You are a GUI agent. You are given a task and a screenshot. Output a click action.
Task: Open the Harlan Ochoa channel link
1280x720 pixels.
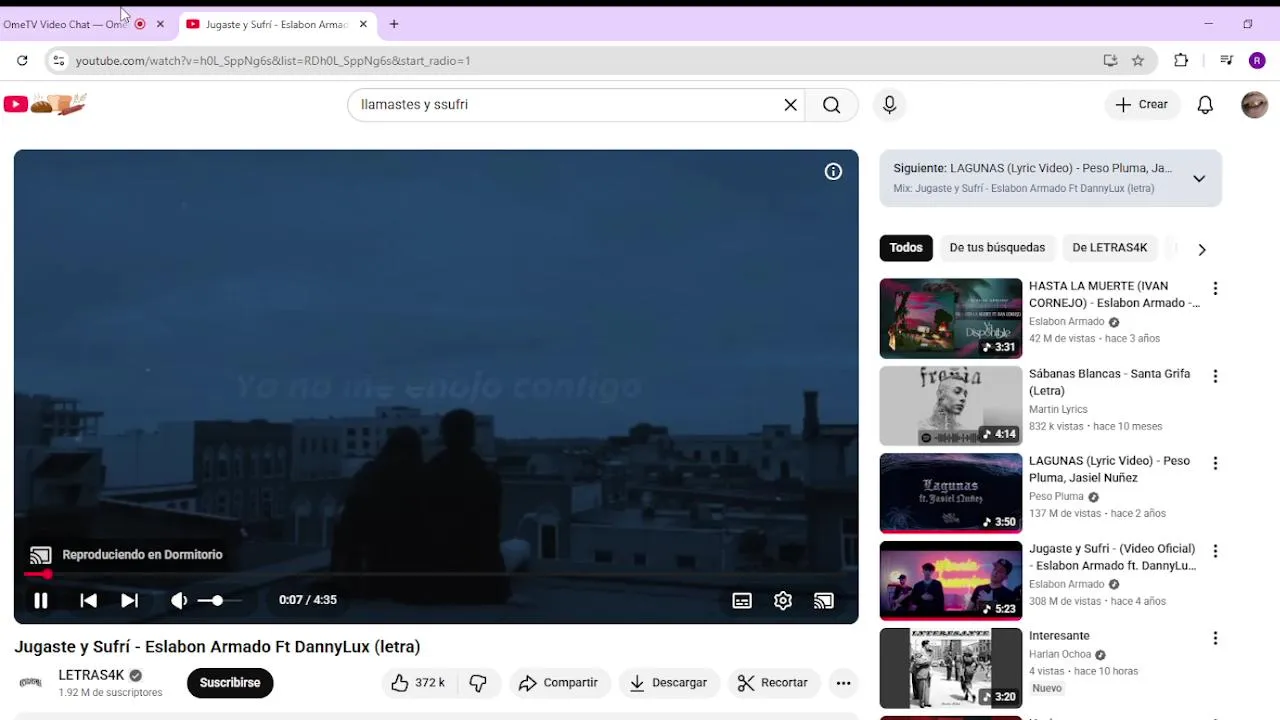pos(1060,655)
